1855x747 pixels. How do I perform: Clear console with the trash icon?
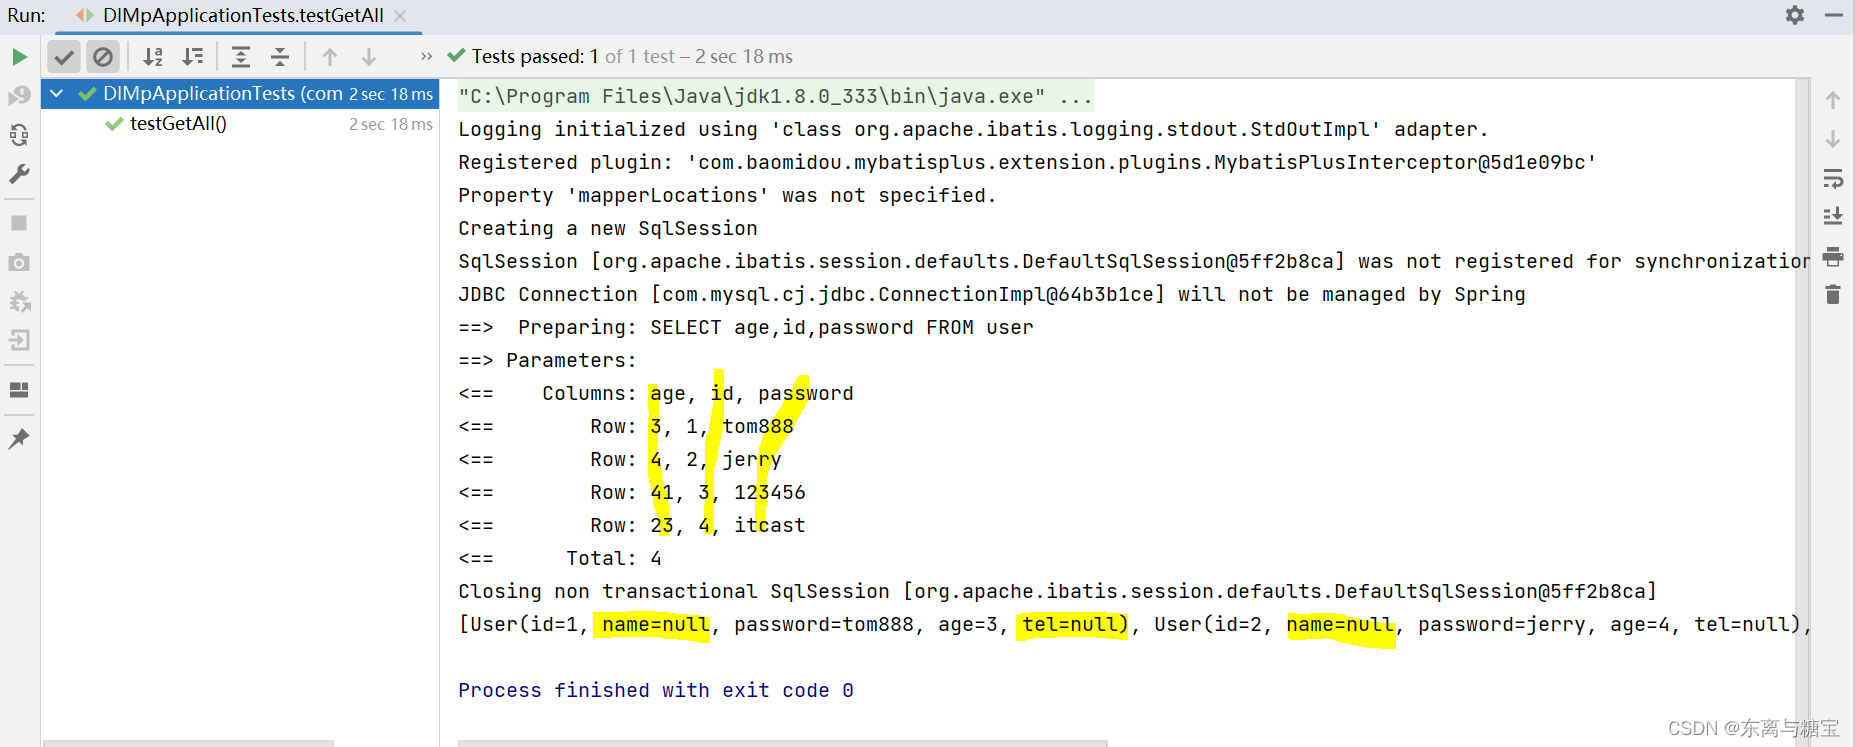pos(1832,295)
